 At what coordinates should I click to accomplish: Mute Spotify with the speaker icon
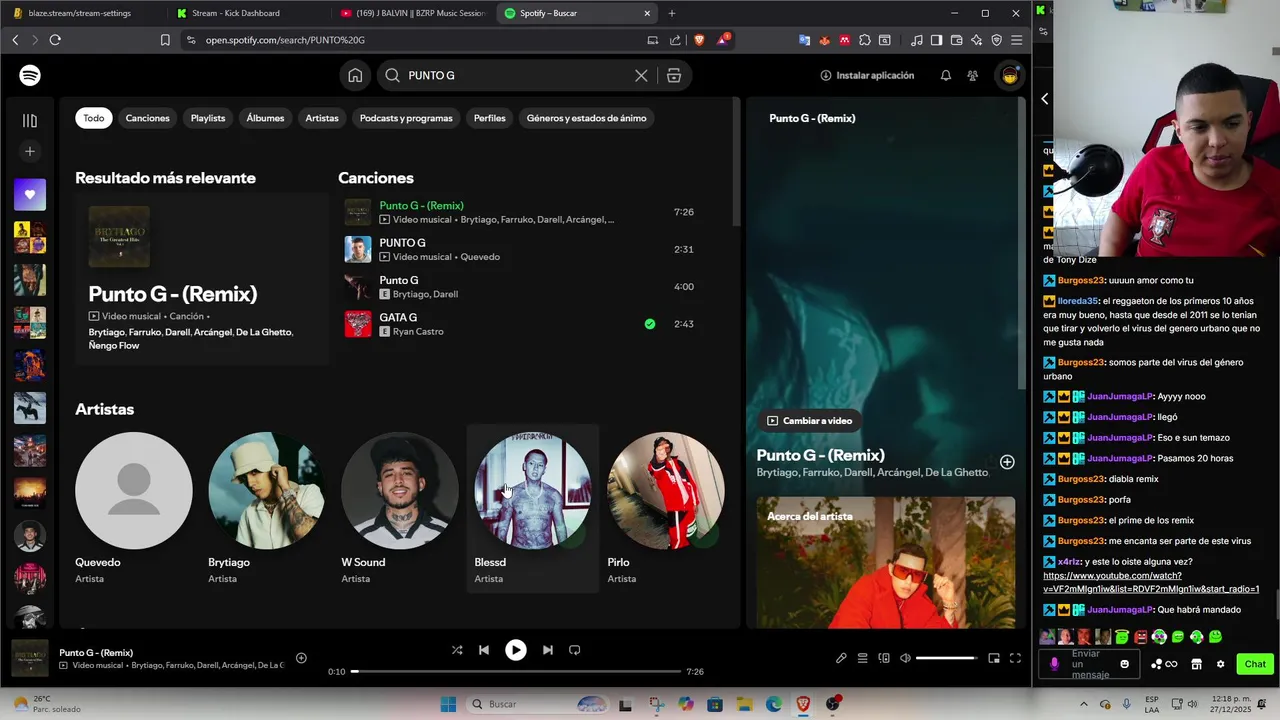point(905,658)
